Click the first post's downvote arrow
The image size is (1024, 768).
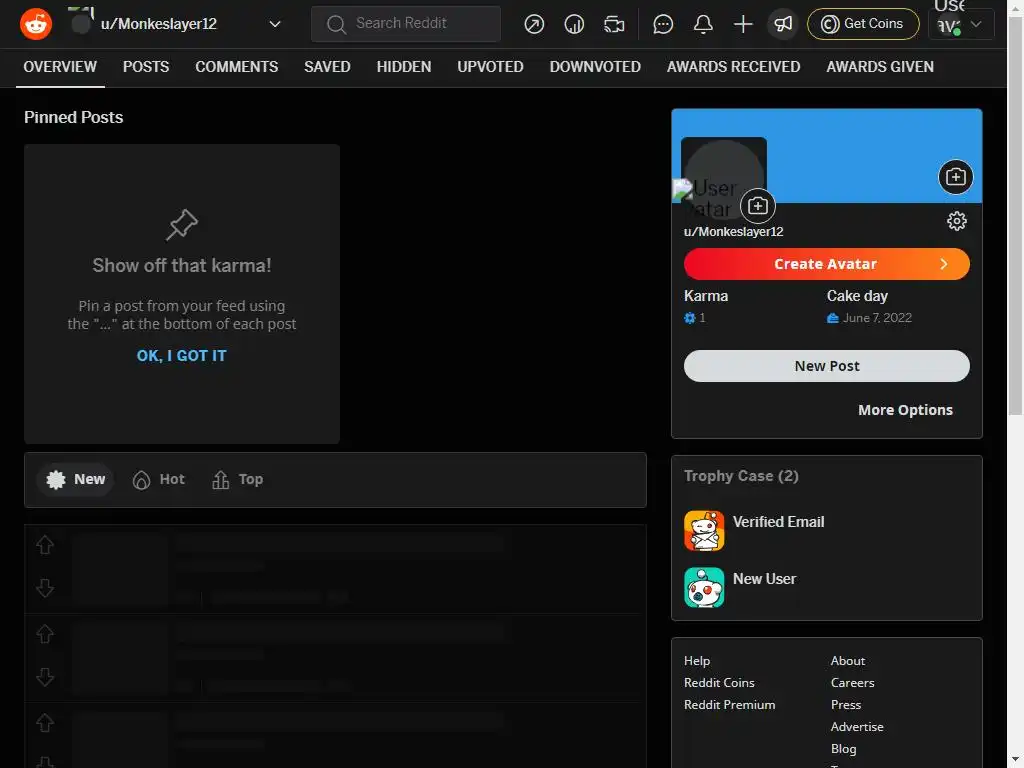pos(44,588)
